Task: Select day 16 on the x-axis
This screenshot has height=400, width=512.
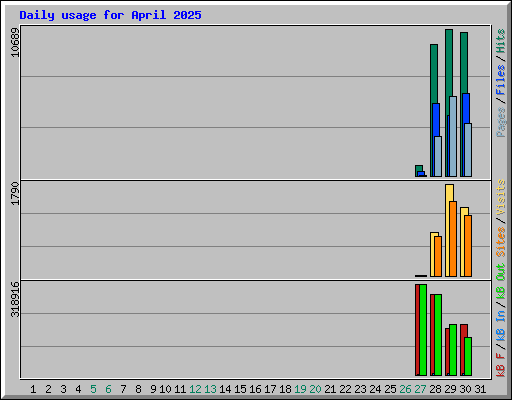Action: coord(255,389)
